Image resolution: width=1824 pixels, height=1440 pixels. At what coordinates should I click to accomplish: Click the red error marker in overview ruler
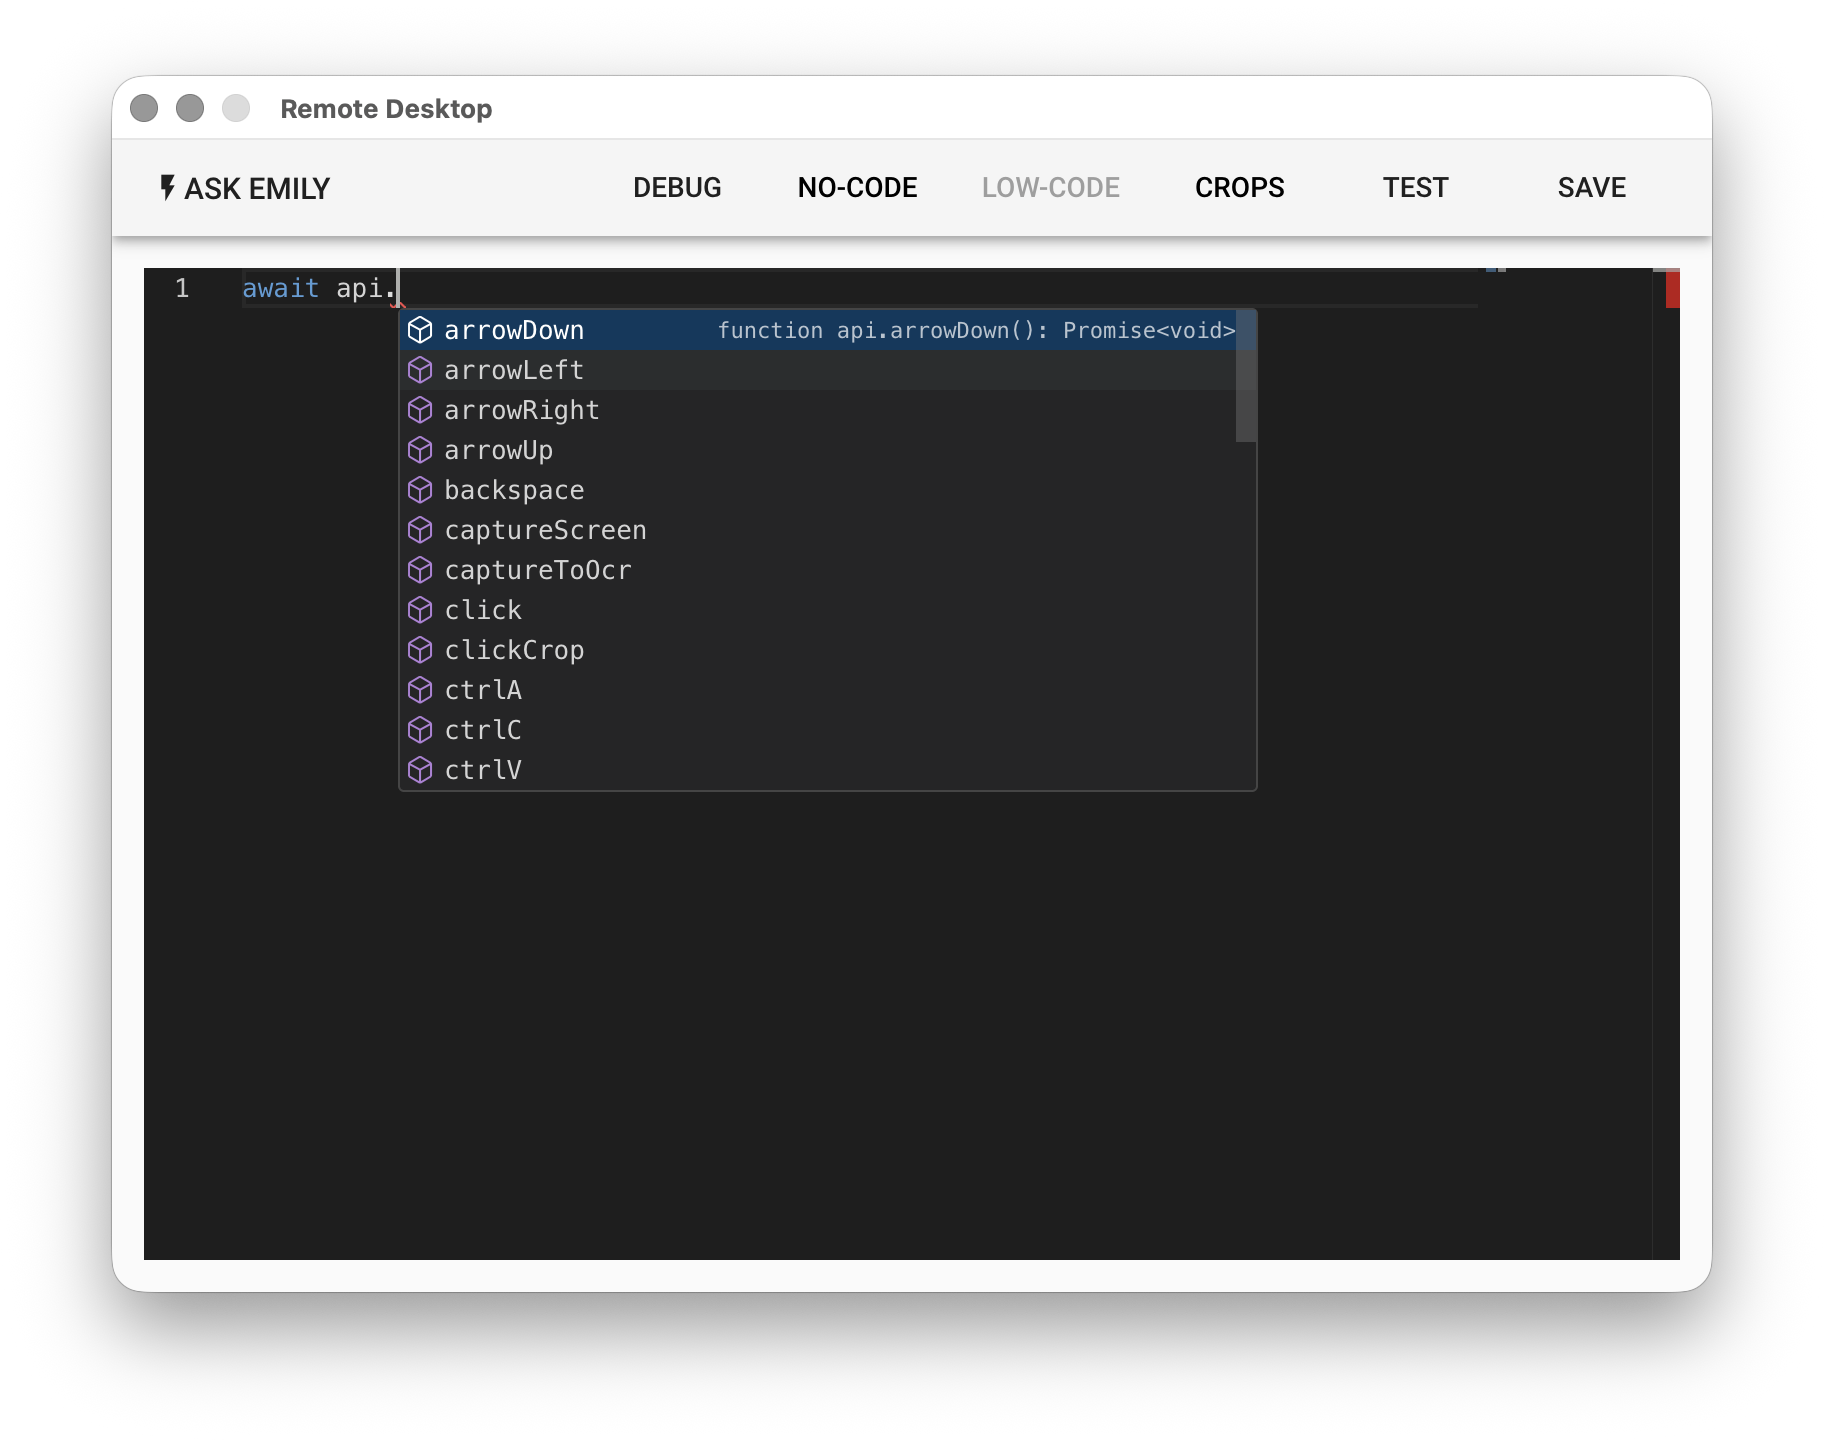pos(1672,289)
